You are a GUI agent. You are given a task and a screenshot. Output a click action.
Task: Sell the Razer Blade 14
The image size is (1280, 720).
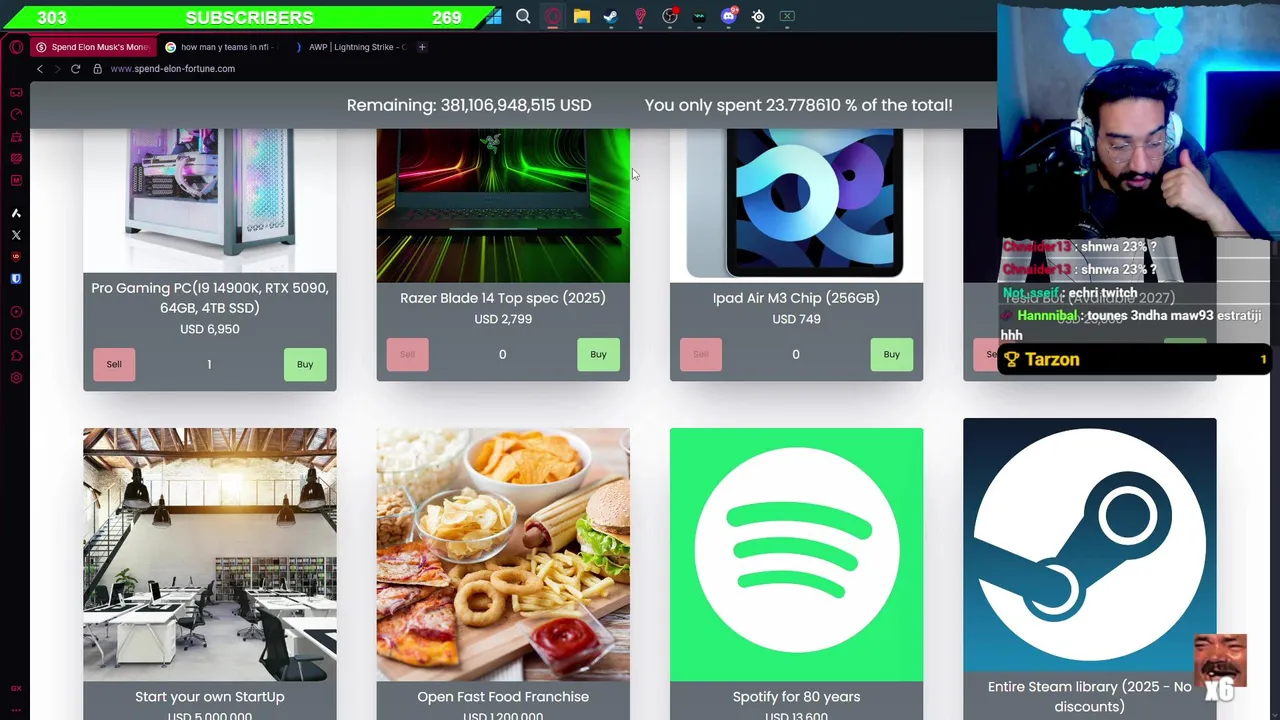click(x=407, y=354)
